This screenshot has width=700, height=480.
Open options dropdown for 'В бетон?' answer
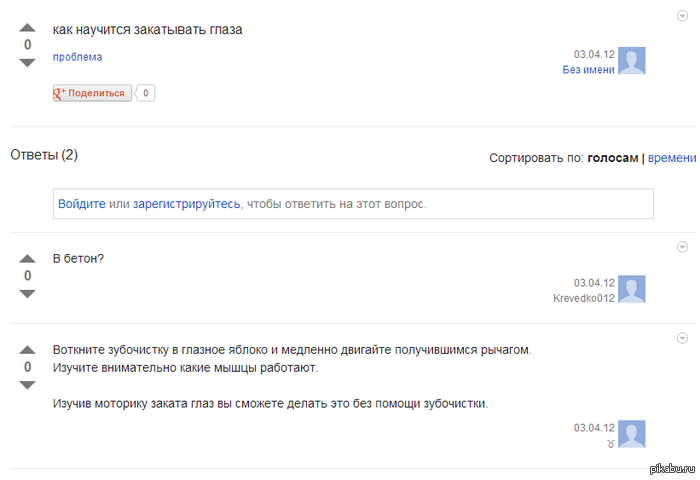(x=683, y=246)
